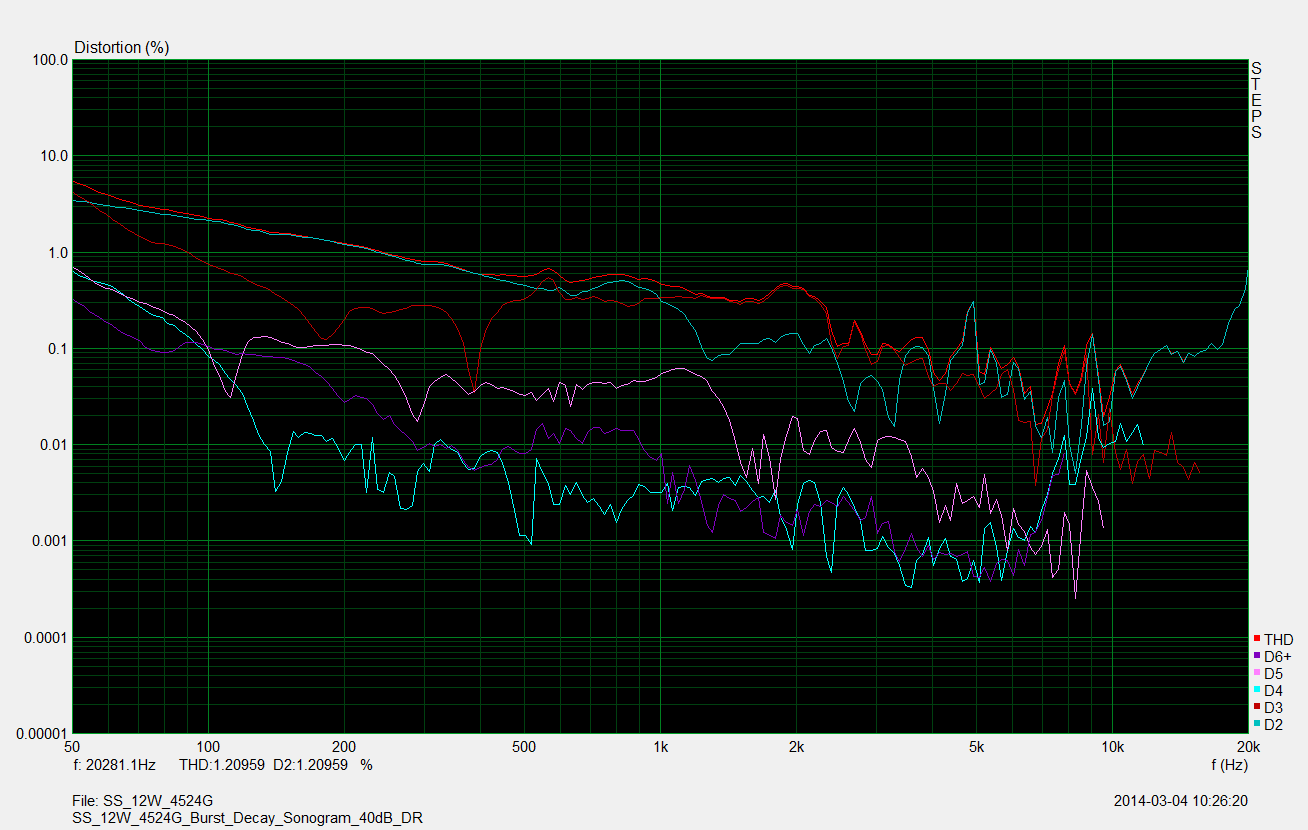Screen dimensions: 1308x830
Task: Click the Distortion (%) axis title
Action: (122, 47)
